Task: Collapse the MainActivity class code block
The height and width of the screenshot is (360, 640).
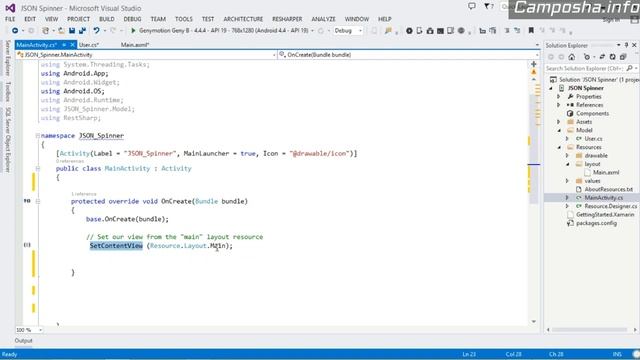Action: [38, 168]
